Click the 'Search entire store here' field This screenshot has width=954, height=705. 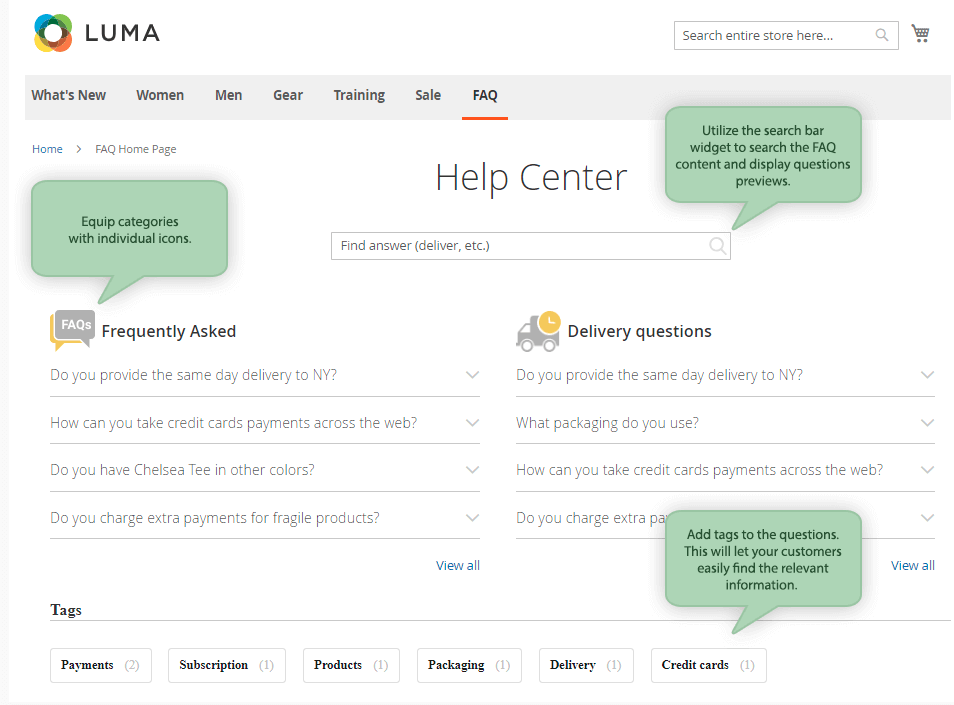tap(773, 35)
